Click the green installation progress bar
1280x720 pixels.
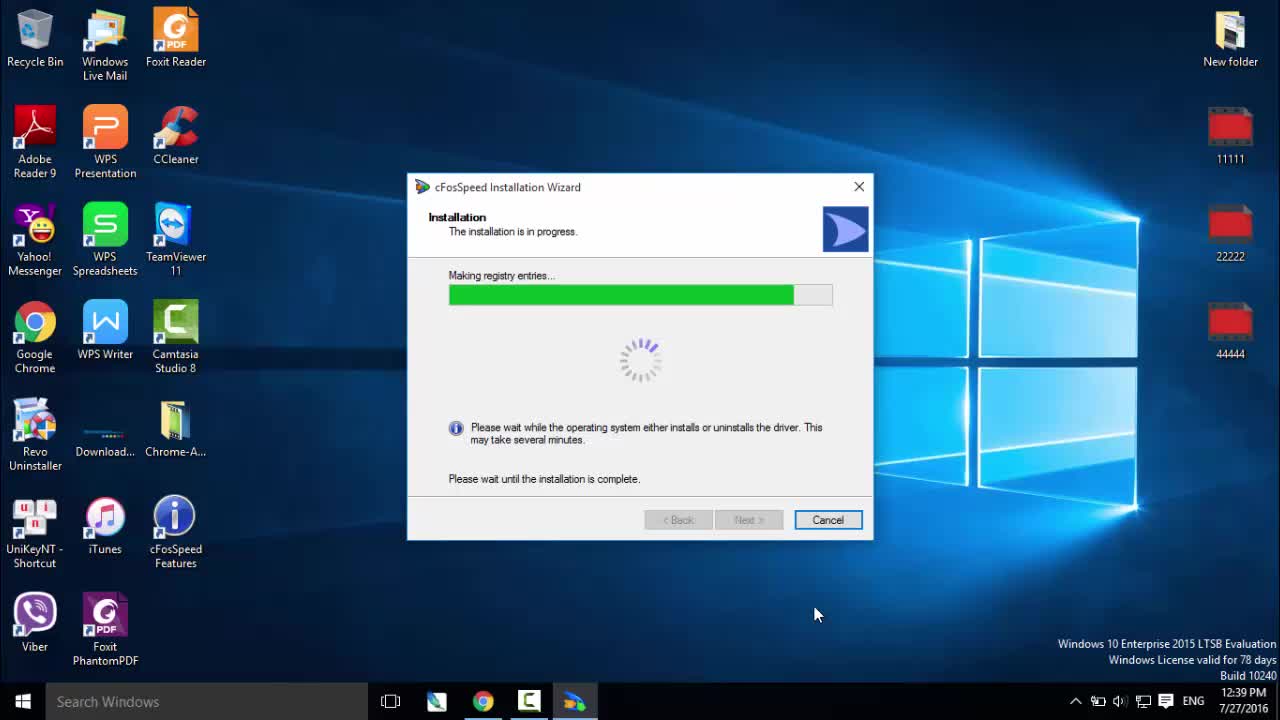(640, 295)
